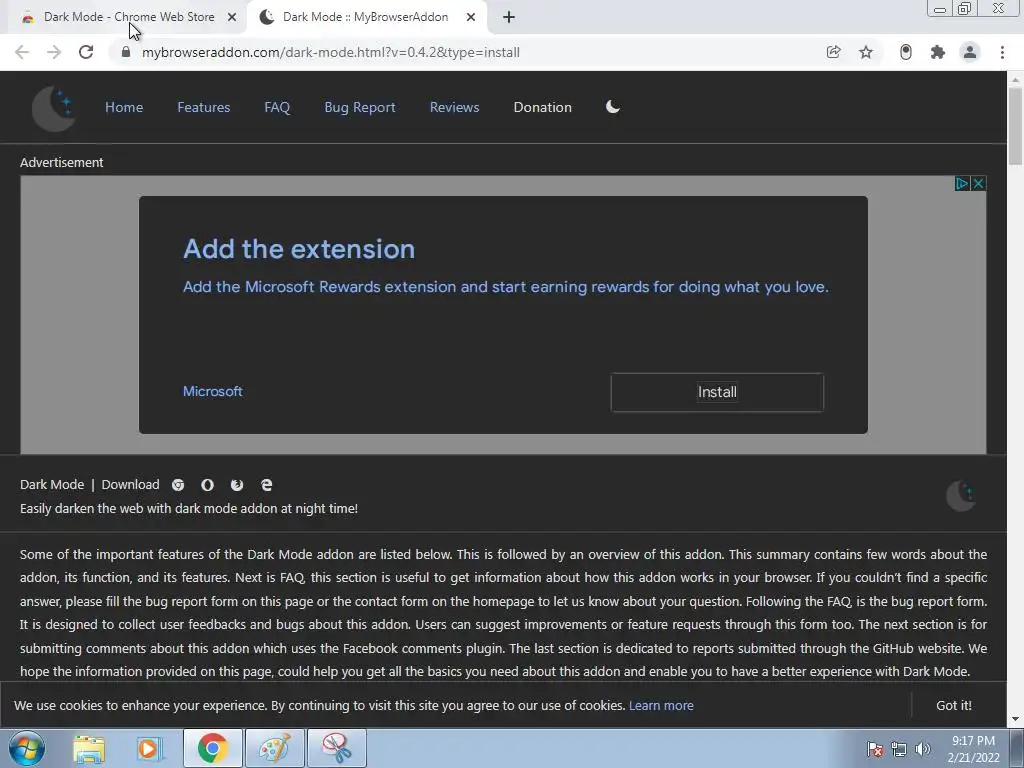Screen dimensions: 1024x768
Task: Reload the current page
Action: coord(86,52)
